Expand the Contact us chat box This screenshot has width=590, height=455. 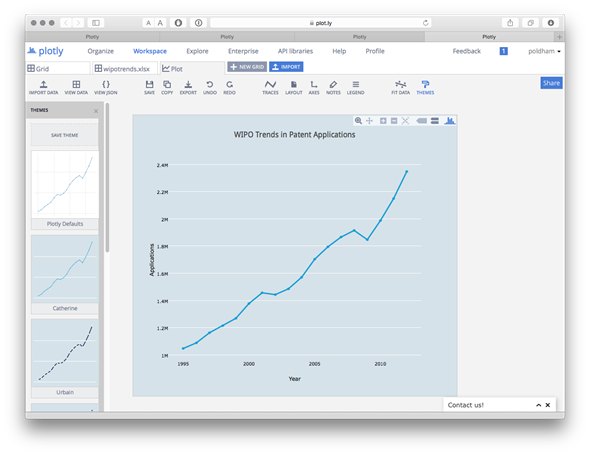538,405
